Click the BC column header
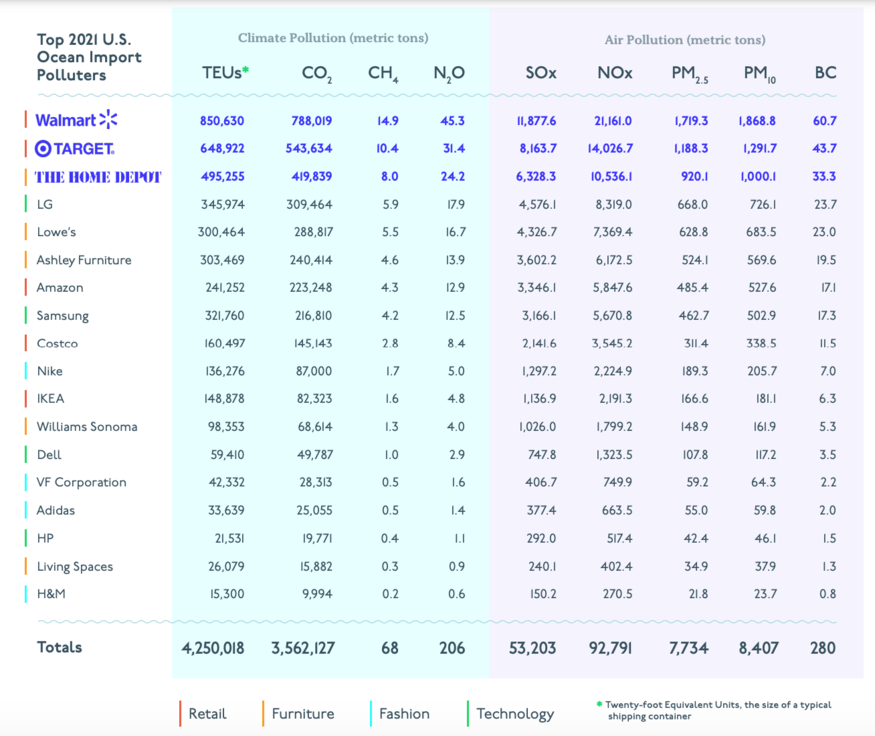Screen dimensions: 875x736 tap(825, 73)
